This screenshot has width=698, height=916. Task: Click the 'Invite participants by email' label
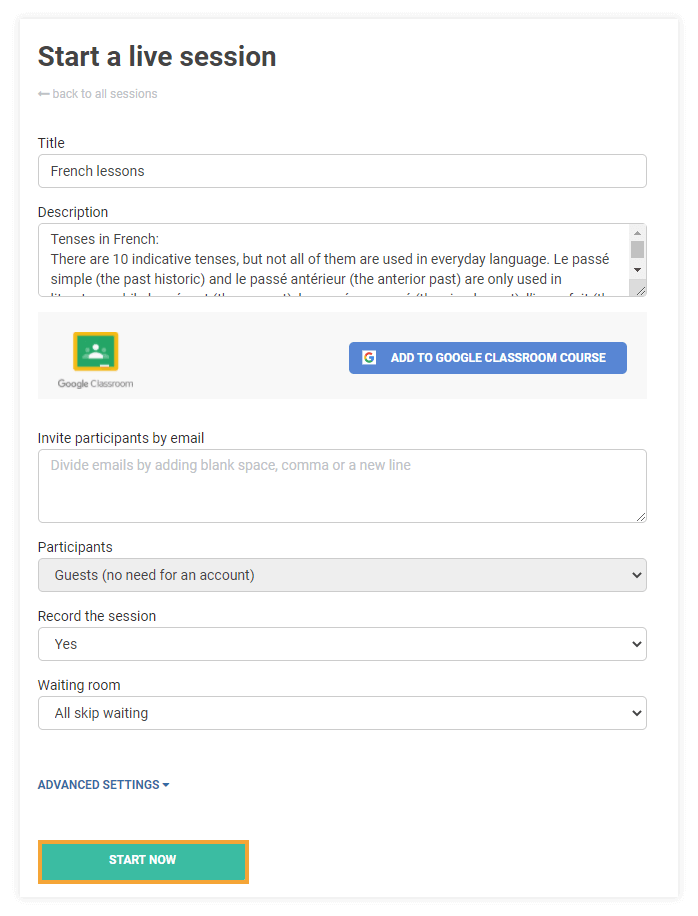(121, 438)
